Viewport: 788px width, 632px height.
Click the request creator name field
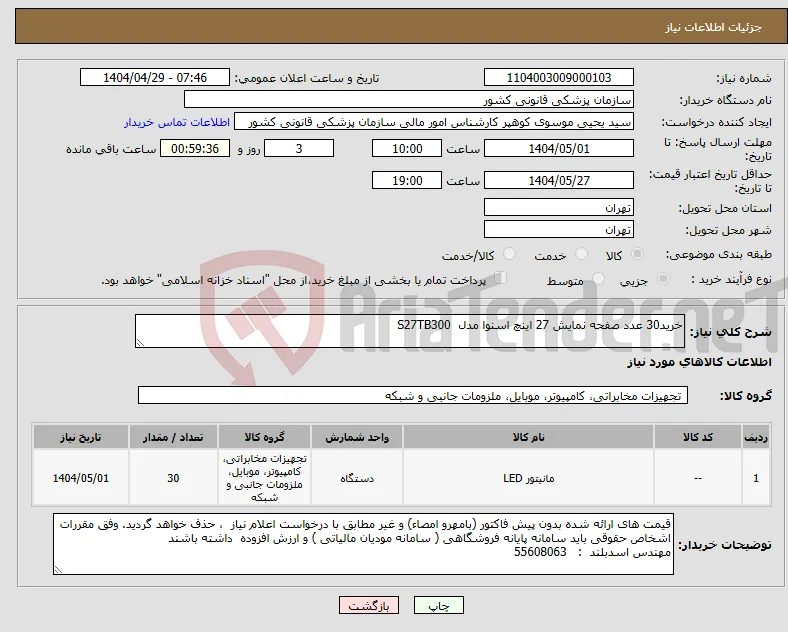434,122
